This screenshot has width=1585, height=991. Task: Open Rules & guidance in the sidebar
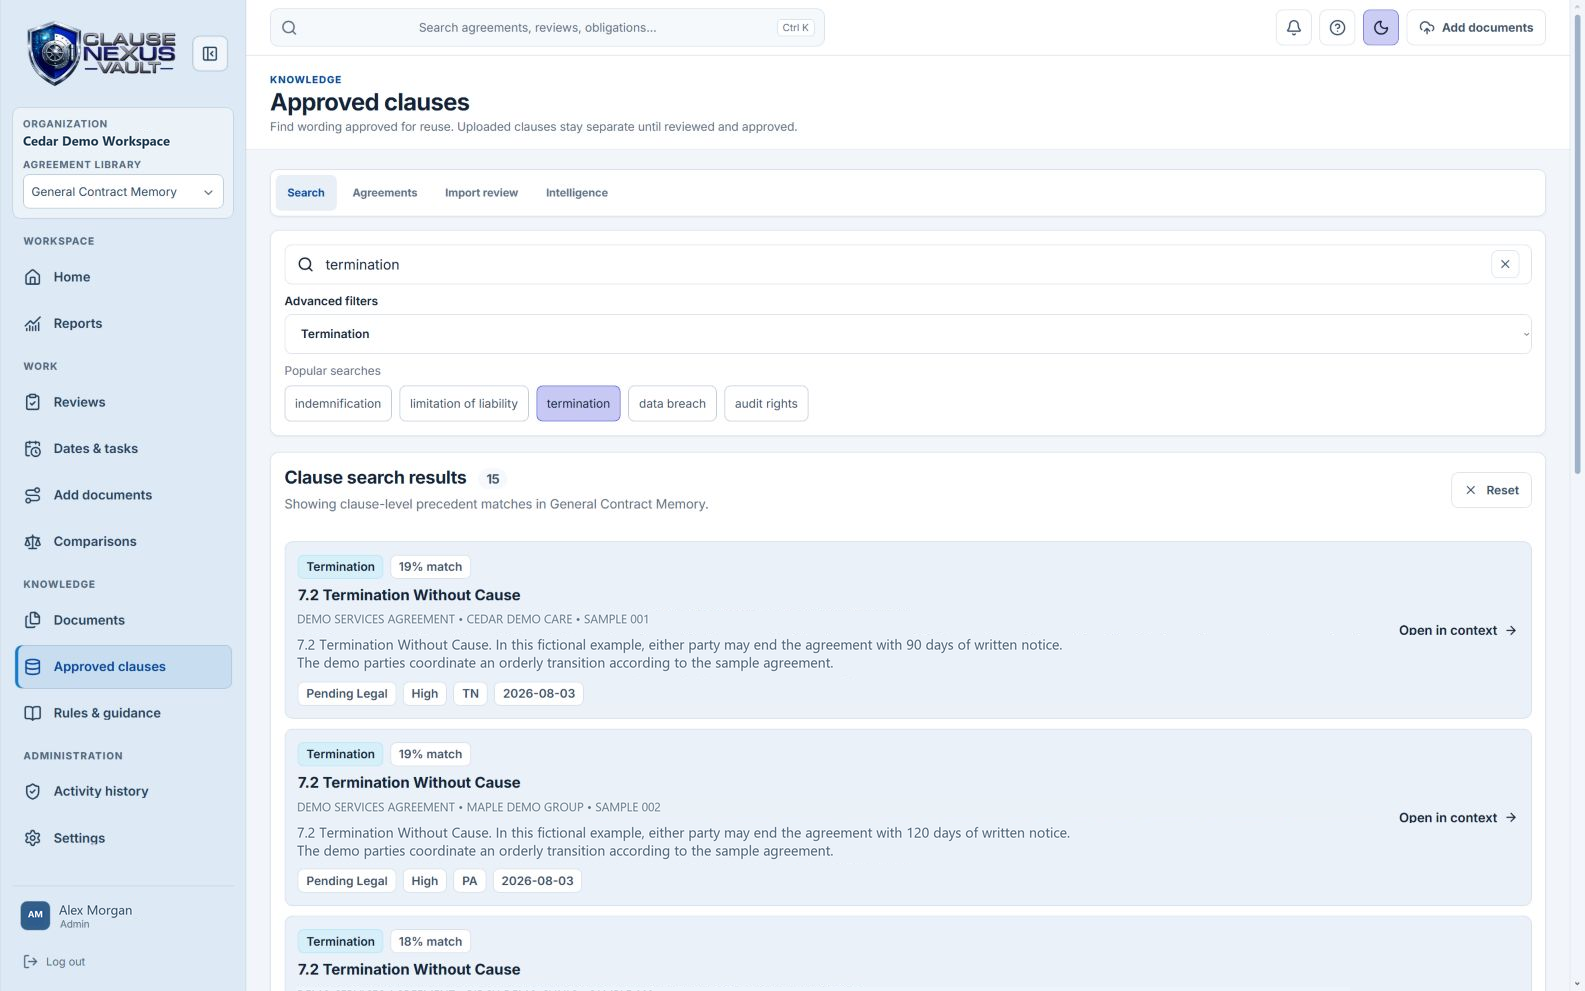[x=123, y=713]
